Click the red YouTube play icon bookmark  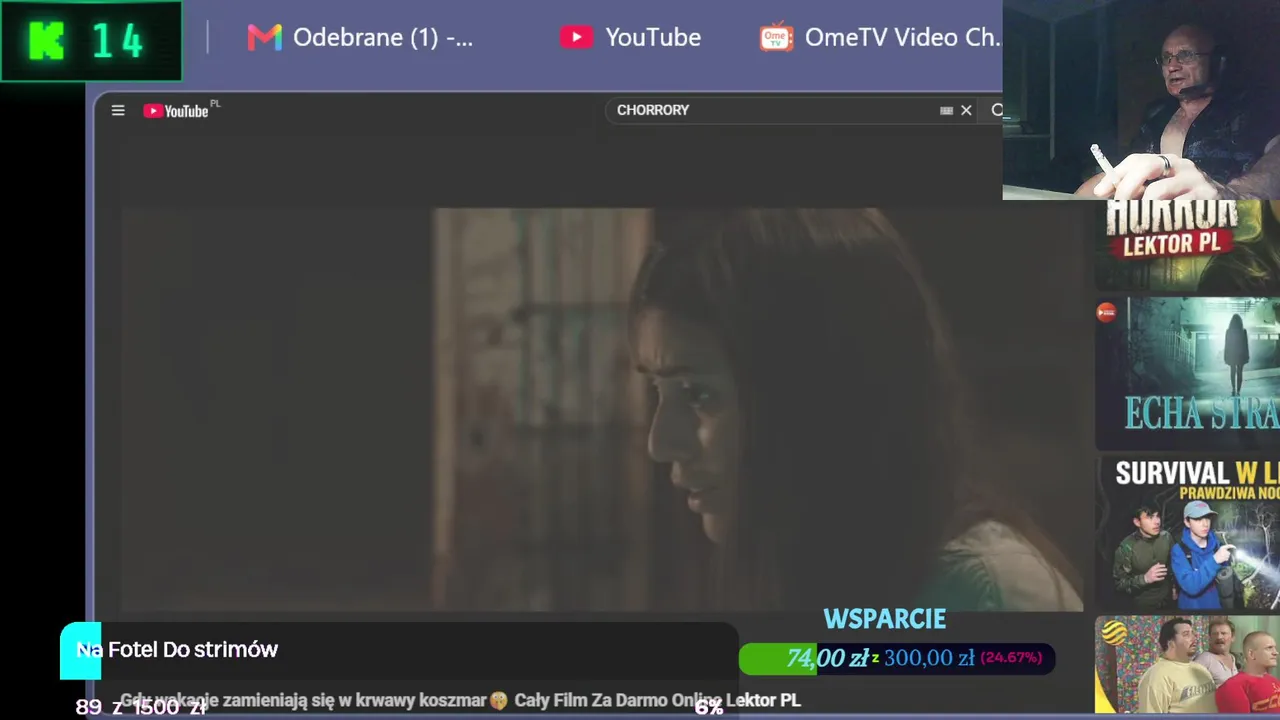click(576, 38)
